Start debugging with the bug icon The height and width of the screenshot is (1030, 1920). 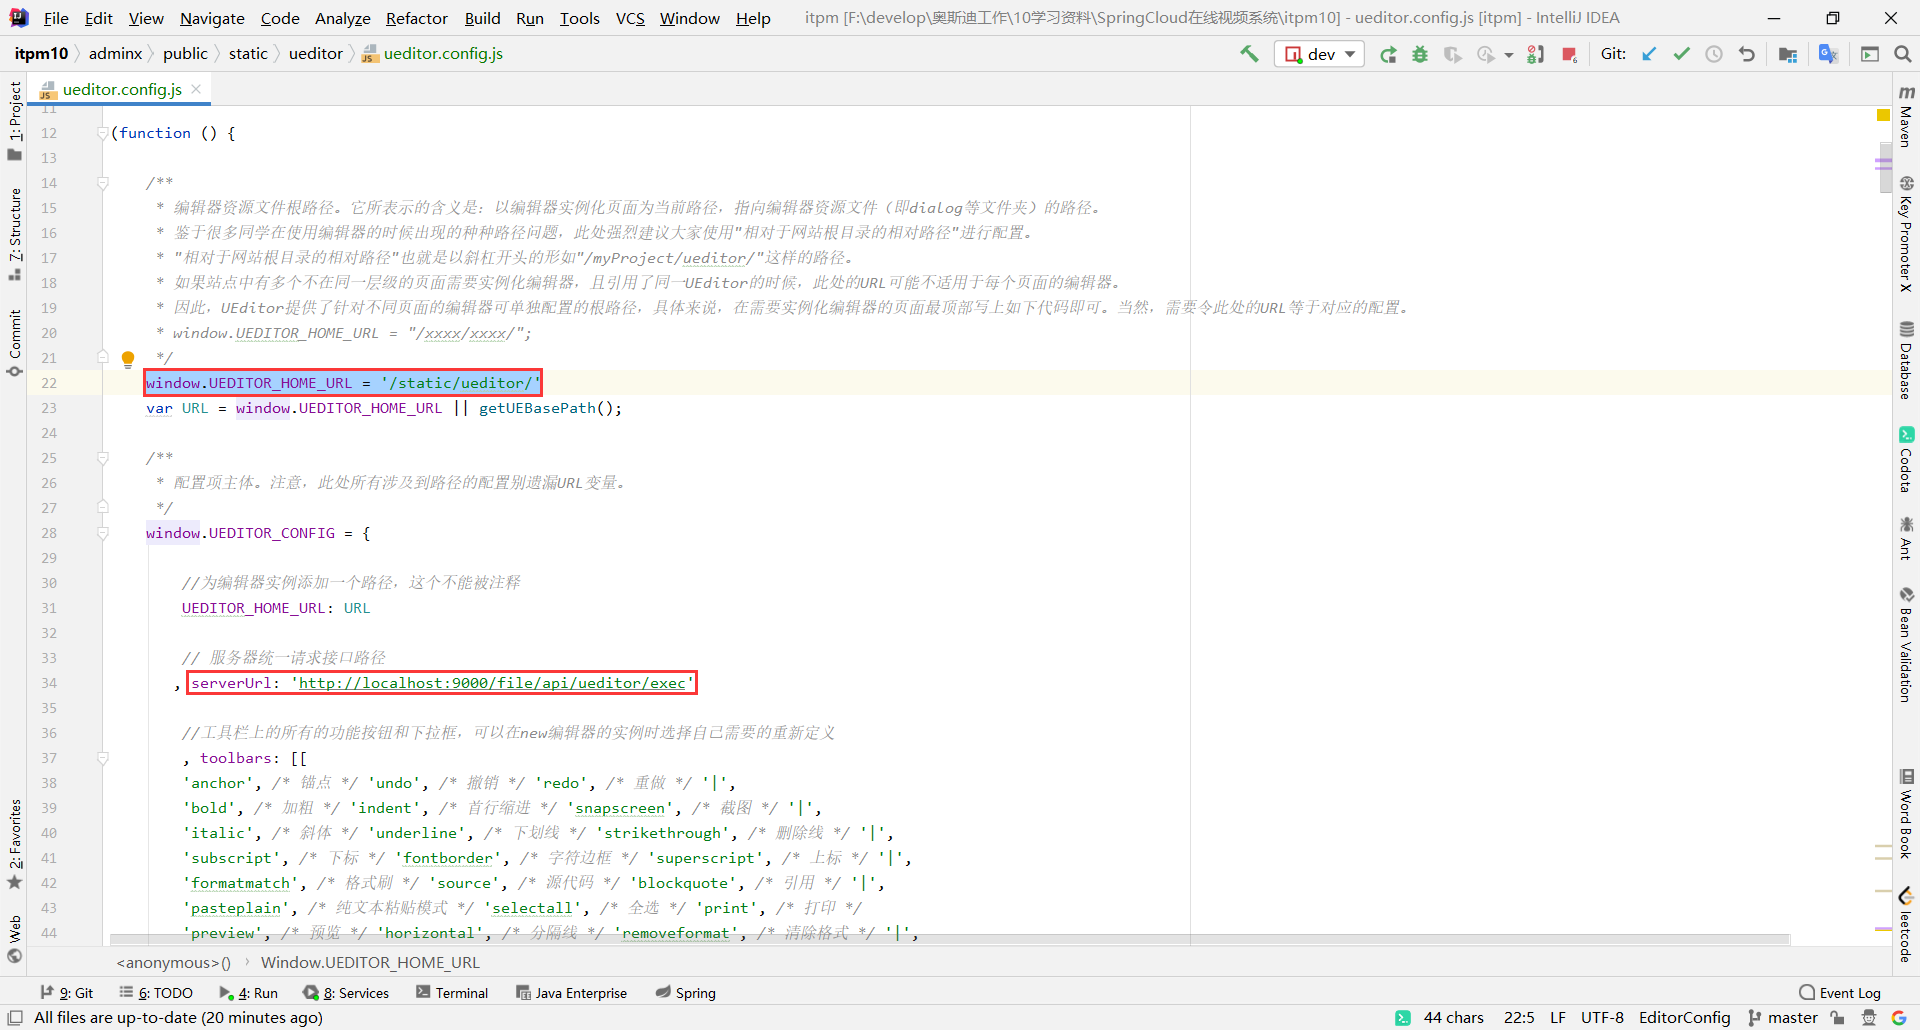point(1420,54)
